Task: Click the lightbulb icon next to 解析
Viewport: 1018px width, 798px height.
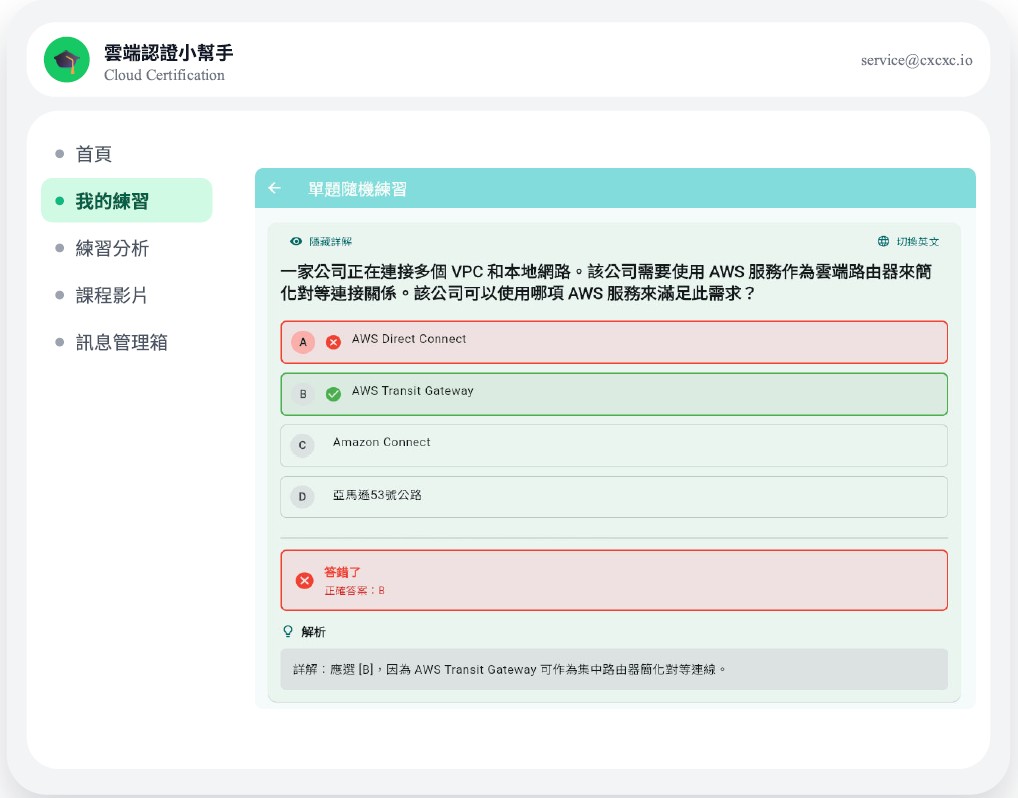Action: 288,632
